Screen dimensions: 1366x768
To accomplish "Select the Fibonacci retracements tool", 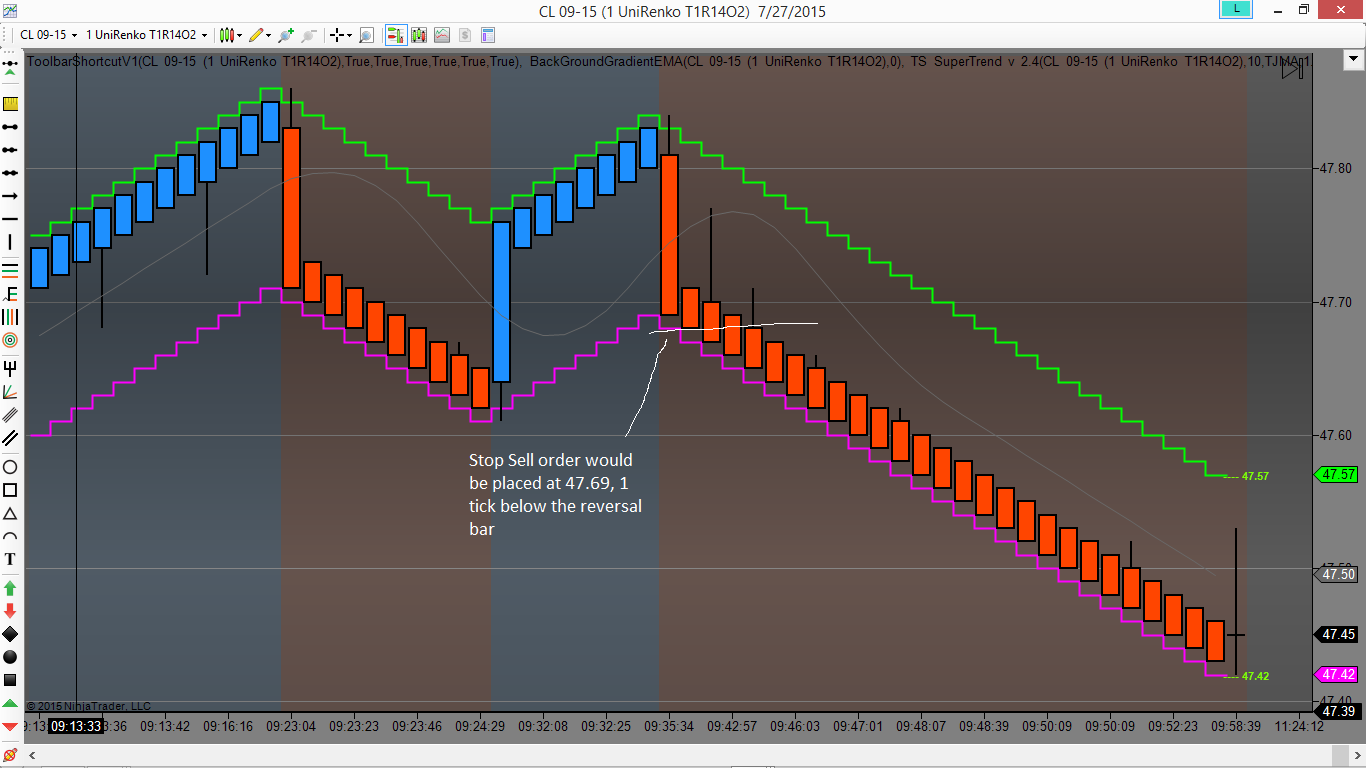I will [x=10, y=270].
